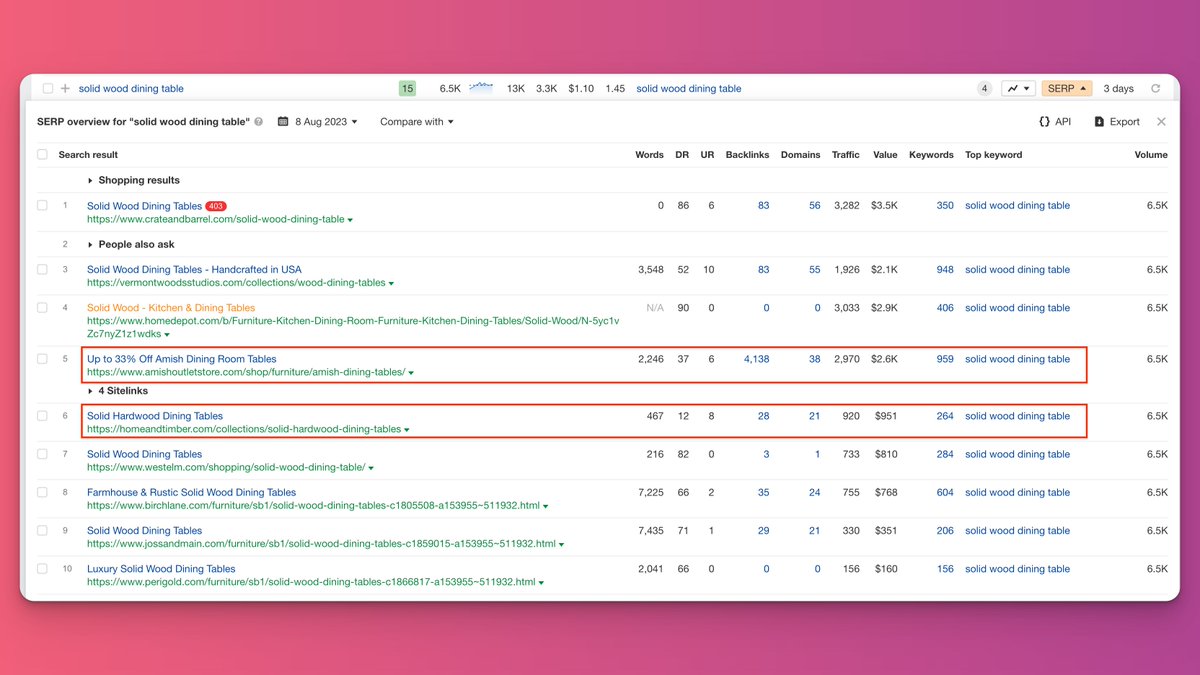The width and height of the screenshot is (1200, 675).
Task: Open the vermontwoodsstudios.com URL dropdown arrow
Action: 391,284
